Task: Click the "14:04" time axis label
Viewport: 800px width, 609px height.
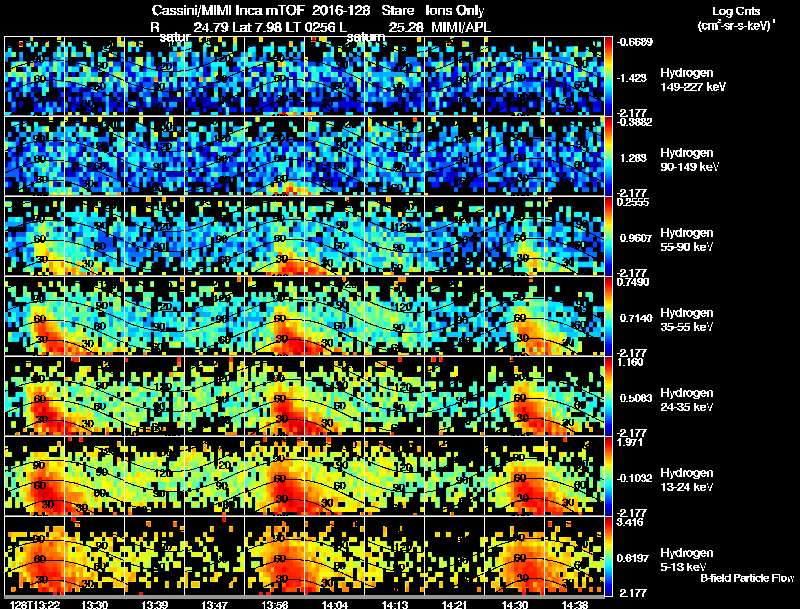Action: pos(335,604)
